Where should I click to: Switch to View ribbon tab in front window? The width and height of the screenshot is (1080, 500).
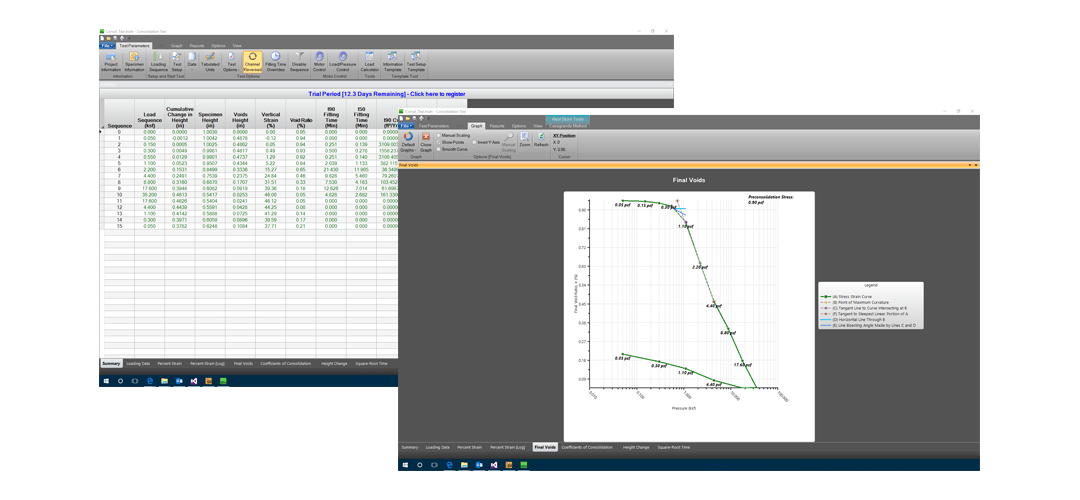pyautogui.click(x=538, y=126)
